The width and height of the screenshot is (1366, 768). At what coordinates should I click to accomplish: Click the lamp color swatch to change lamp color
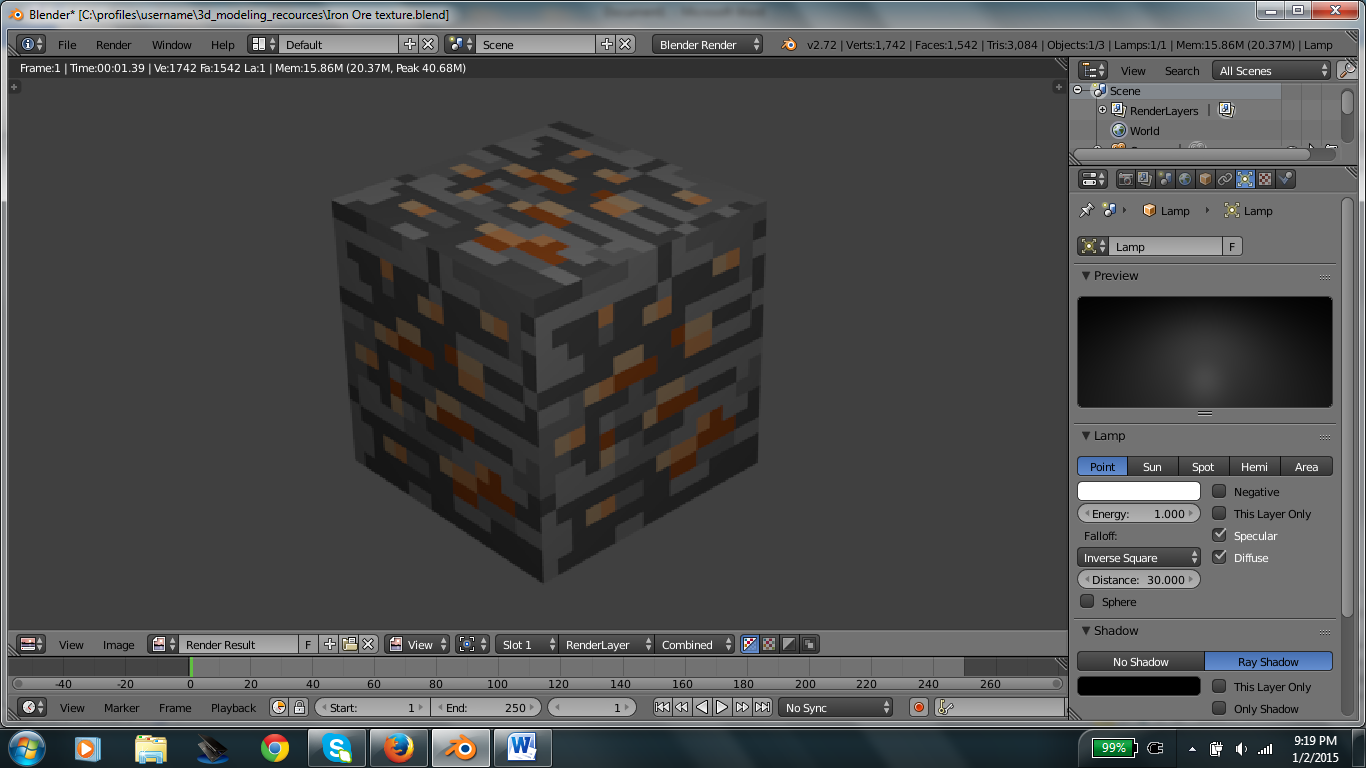[x=1138, y=491]
